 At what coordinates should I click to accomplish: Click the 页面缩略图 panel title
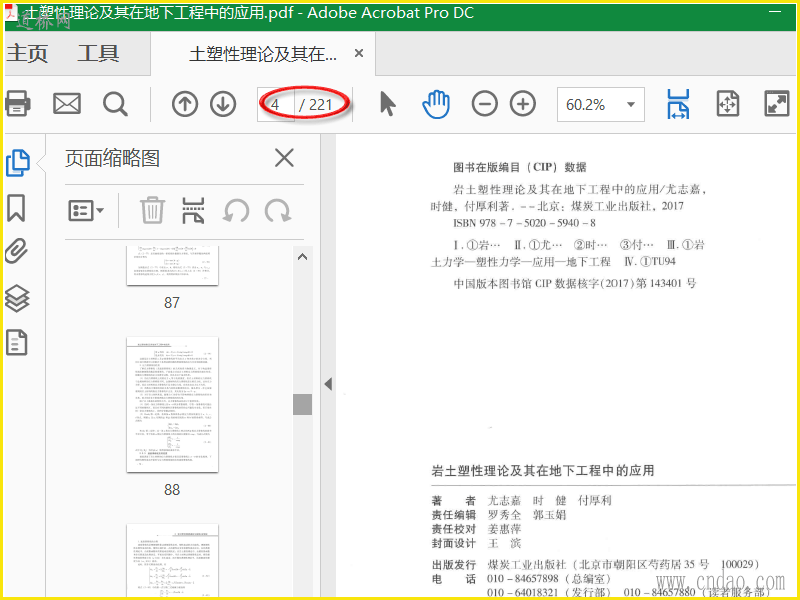point(112,158)
